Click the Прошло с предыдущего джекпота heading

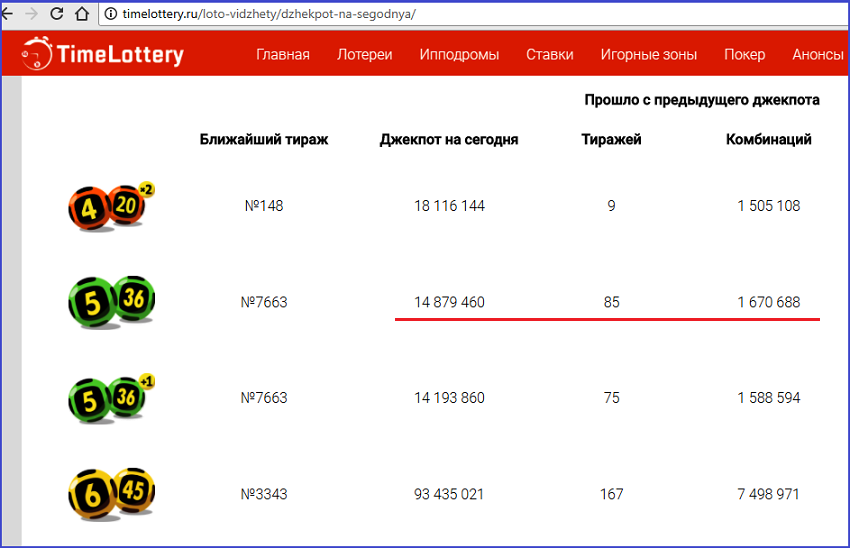tap(702, 100)
